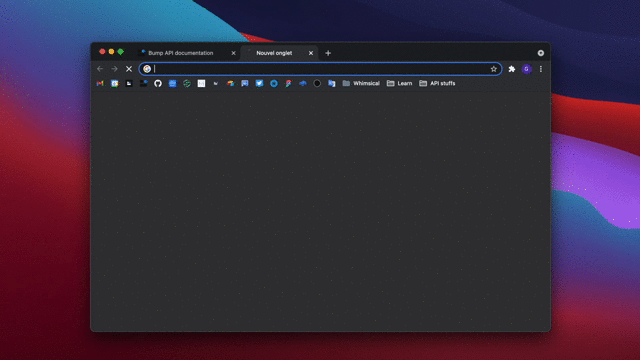Open a new tab with plus button
Image resolution: width=640 pixels, height=360 pixels.
tap(328, 53)
